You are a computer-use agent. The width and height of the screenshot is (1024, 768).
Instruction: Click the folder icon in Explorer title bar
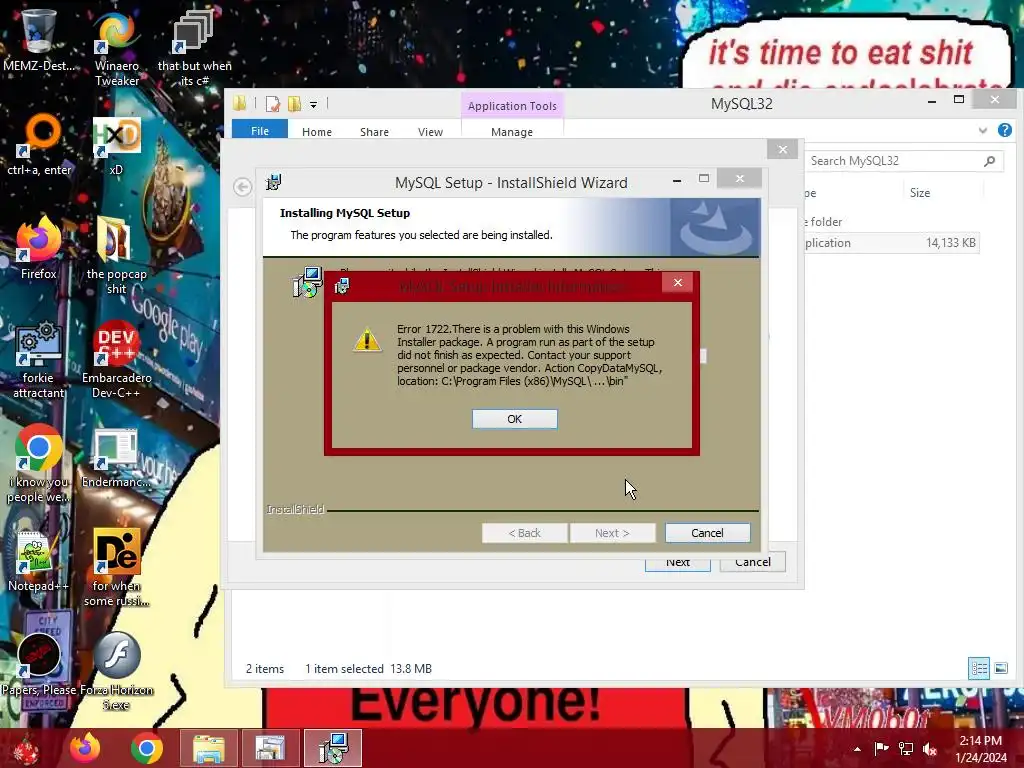[x=240, y=103]
